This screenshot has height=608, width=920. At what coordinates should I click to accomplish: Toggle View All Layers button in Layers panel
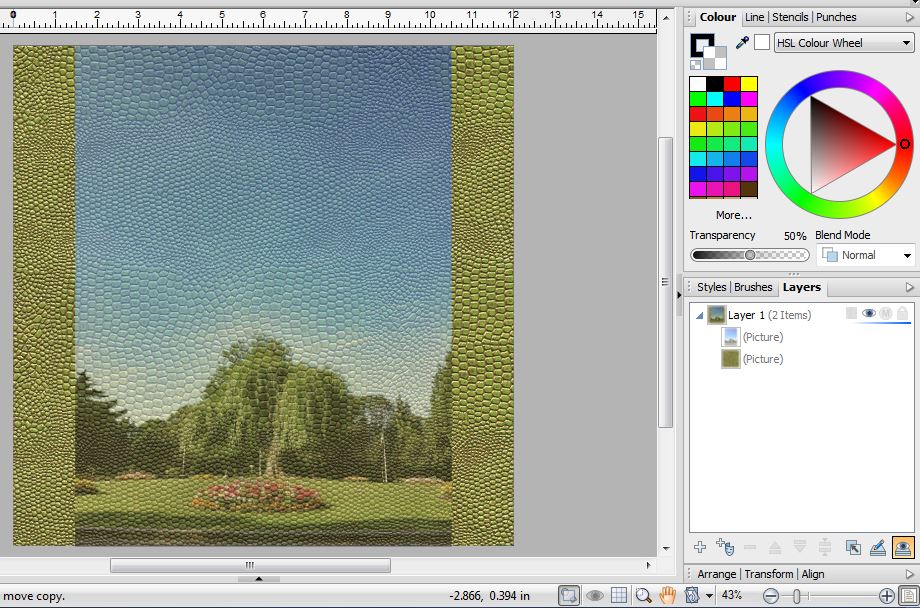point(902,547)
